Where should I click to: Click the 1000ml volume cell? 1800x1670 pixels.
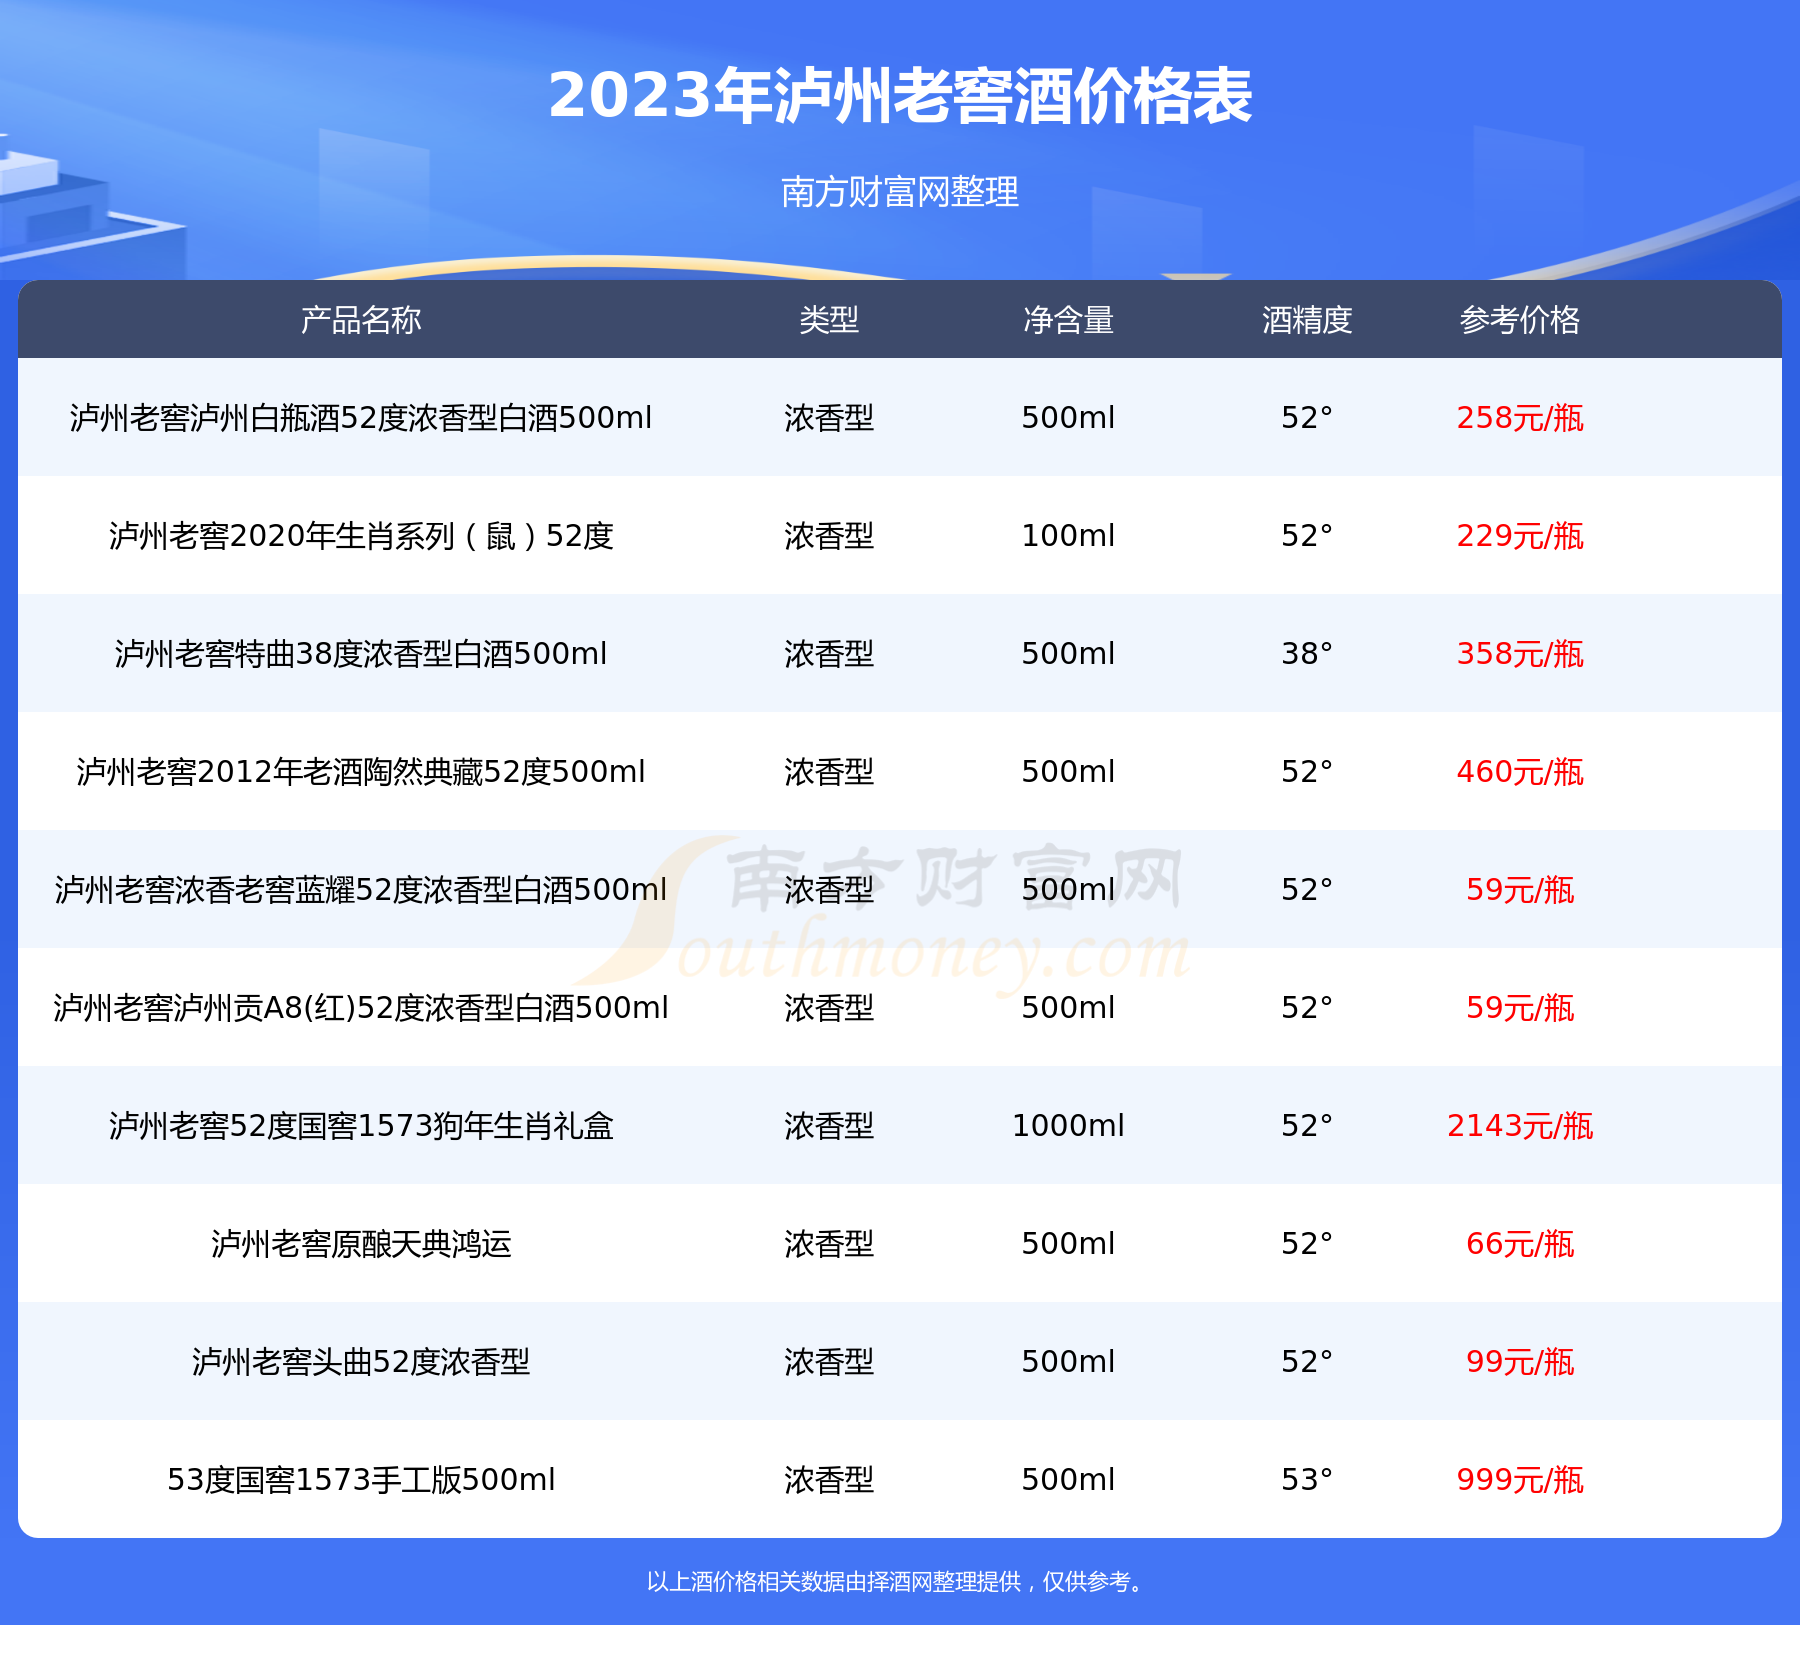(x=1068, y=1125)
